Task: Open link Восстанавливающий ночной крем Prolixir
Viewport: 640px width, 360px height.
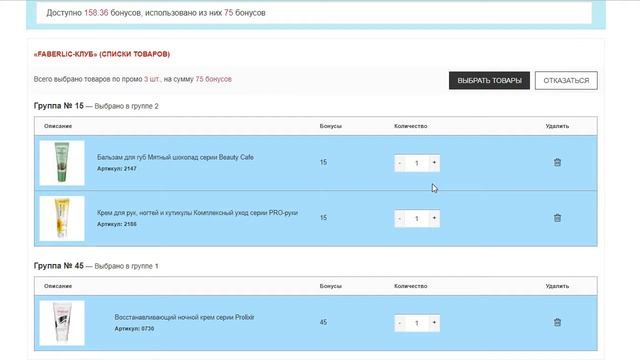Action: click(x=184, y=317)
